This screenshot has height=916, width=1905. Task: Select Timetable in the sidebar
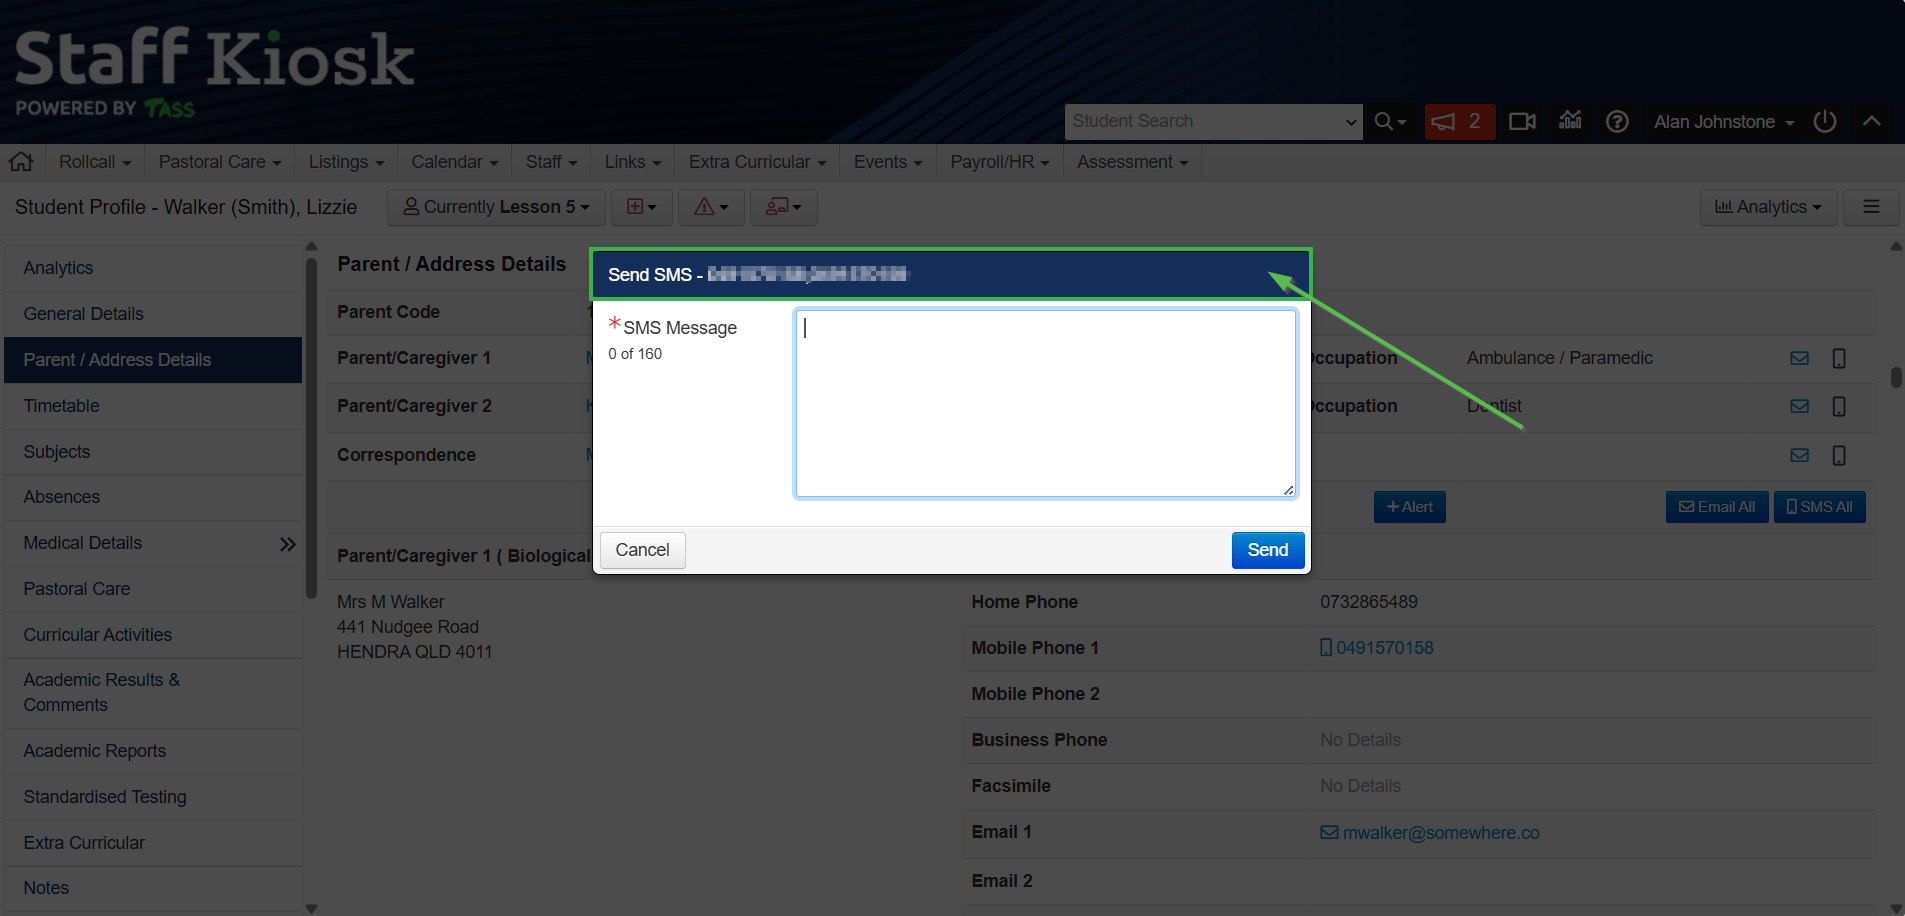coord(62,406)
